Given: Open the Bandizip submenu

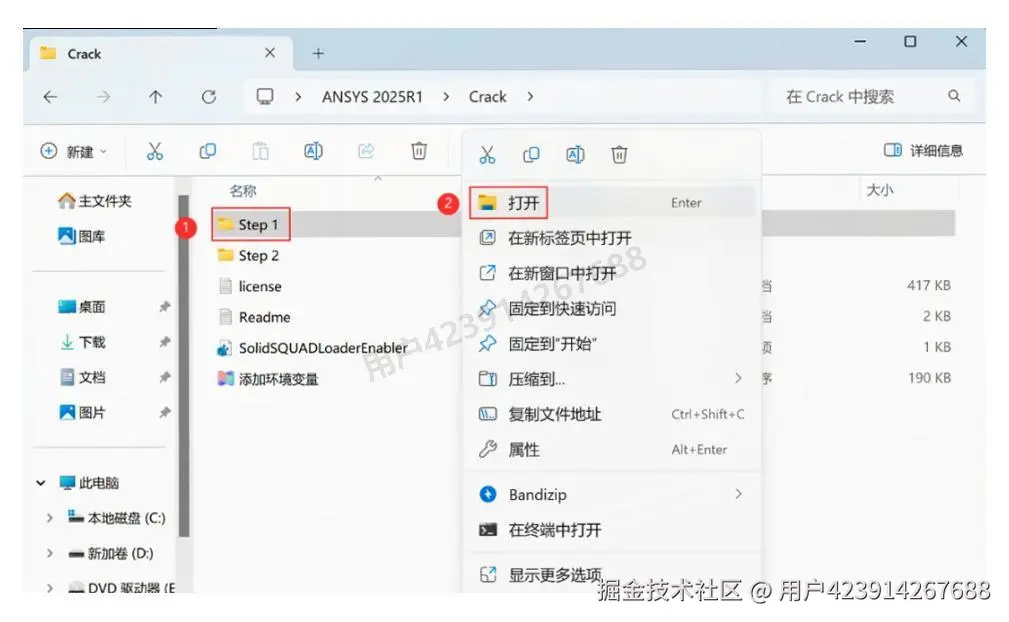Looking at the screenshot, I should tap(613, 494).
